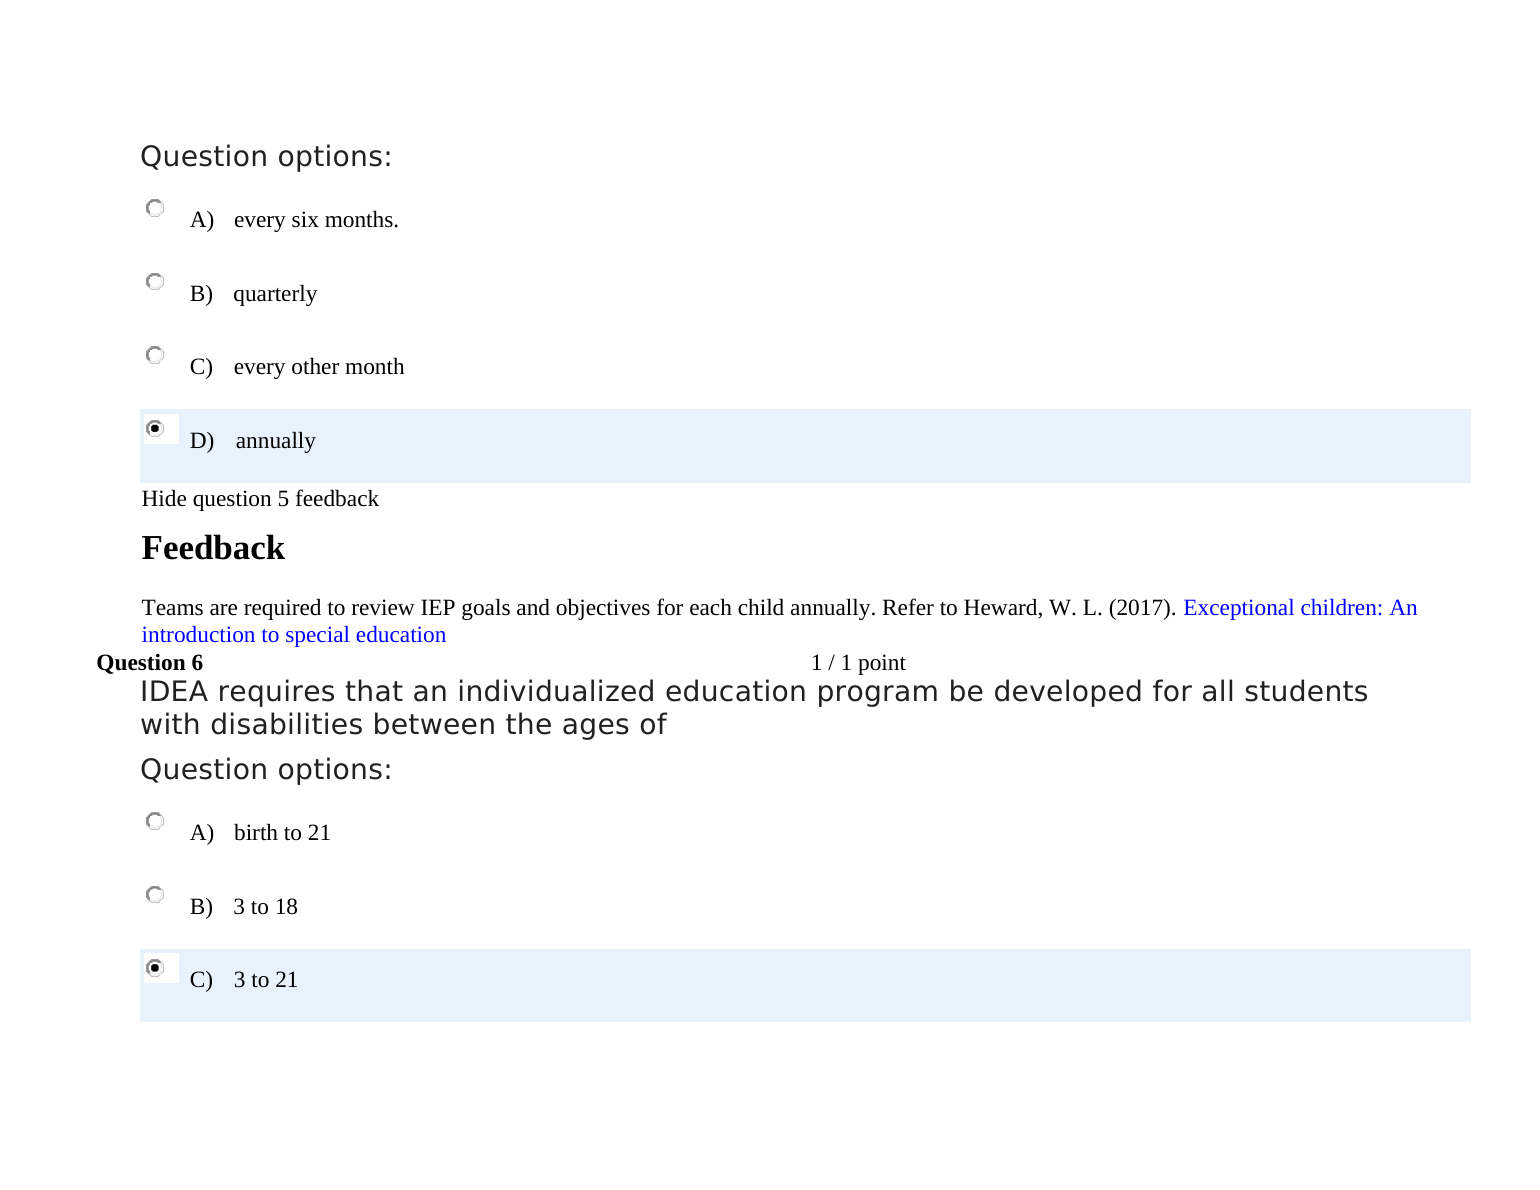Choose the radio button beside "3 to 18"
Image resolution: width=1540 pixels, height=1190 pixels.
click(155, 894)
